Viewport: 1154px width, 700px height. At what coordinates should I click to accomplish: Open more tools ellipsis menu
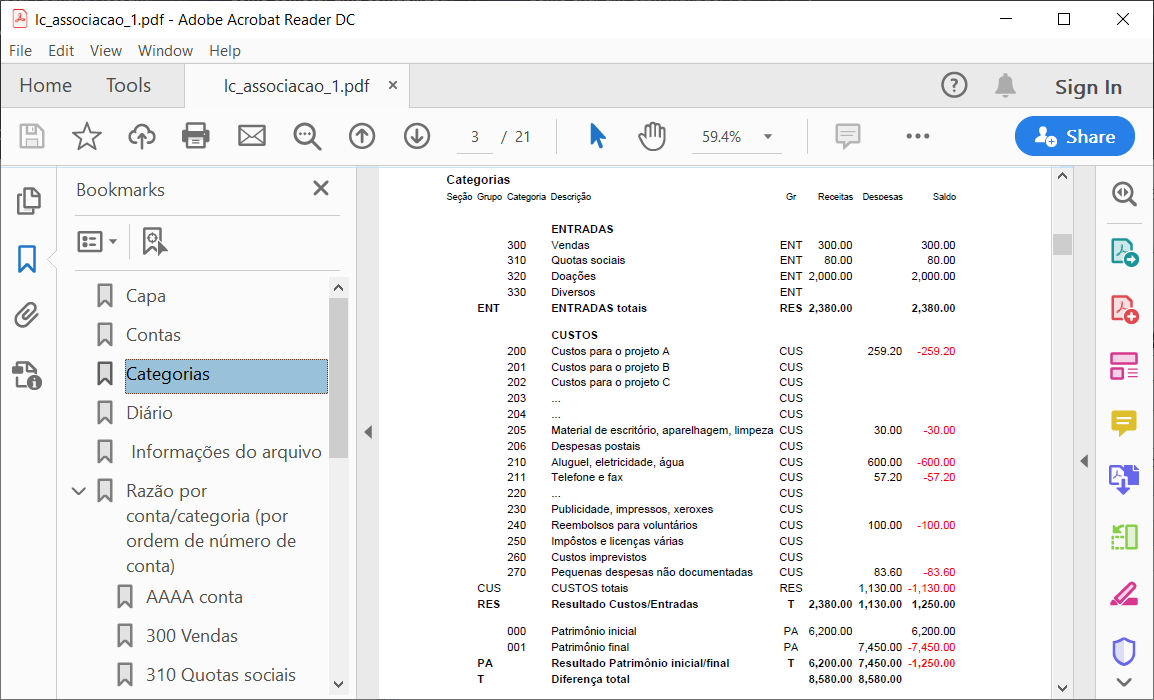[x=918, y=136]
